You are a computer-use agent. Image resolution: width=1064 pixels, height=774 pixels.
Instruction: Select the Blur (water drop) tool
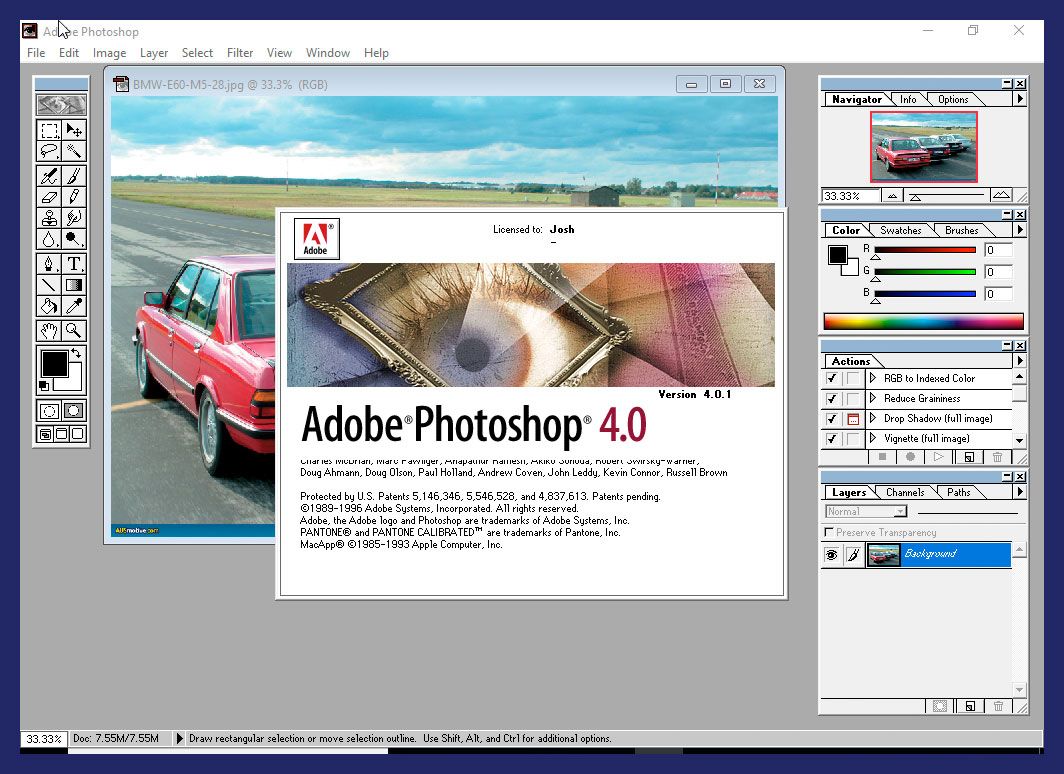pos(49,239)
